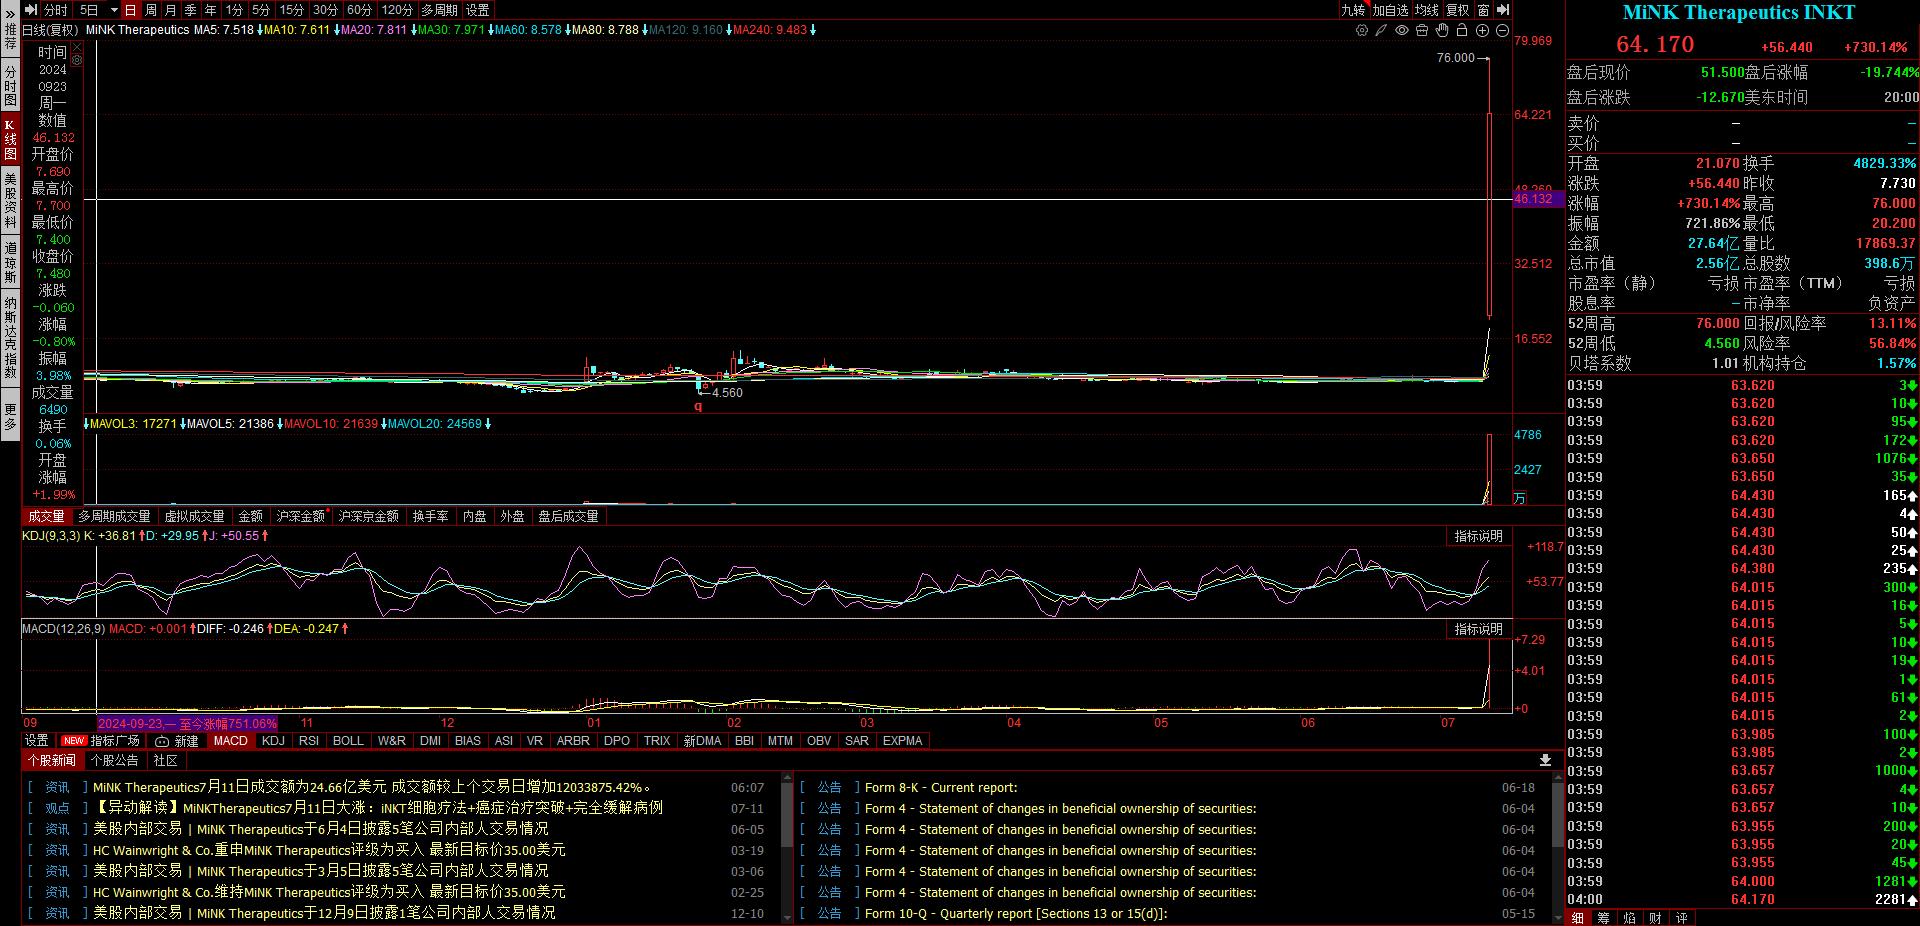Click the 九转 indicator button
This screenshot has width=1920, height=926.
(1353, 10)
